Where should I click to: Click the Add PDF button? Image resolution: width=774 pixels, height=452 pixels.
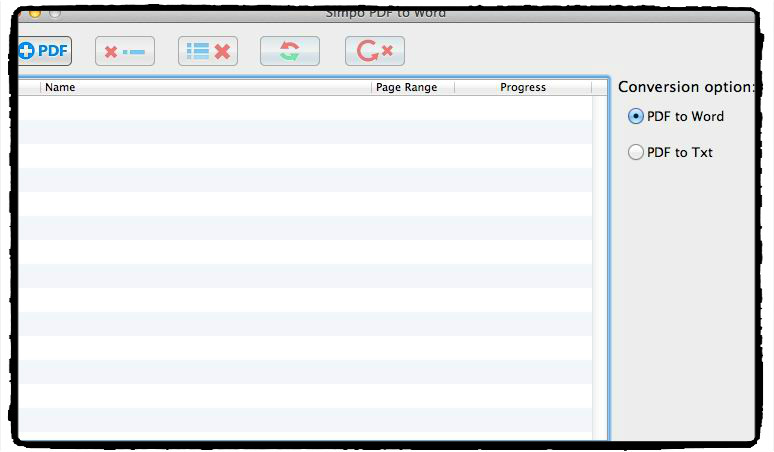[x=44, y=51]
